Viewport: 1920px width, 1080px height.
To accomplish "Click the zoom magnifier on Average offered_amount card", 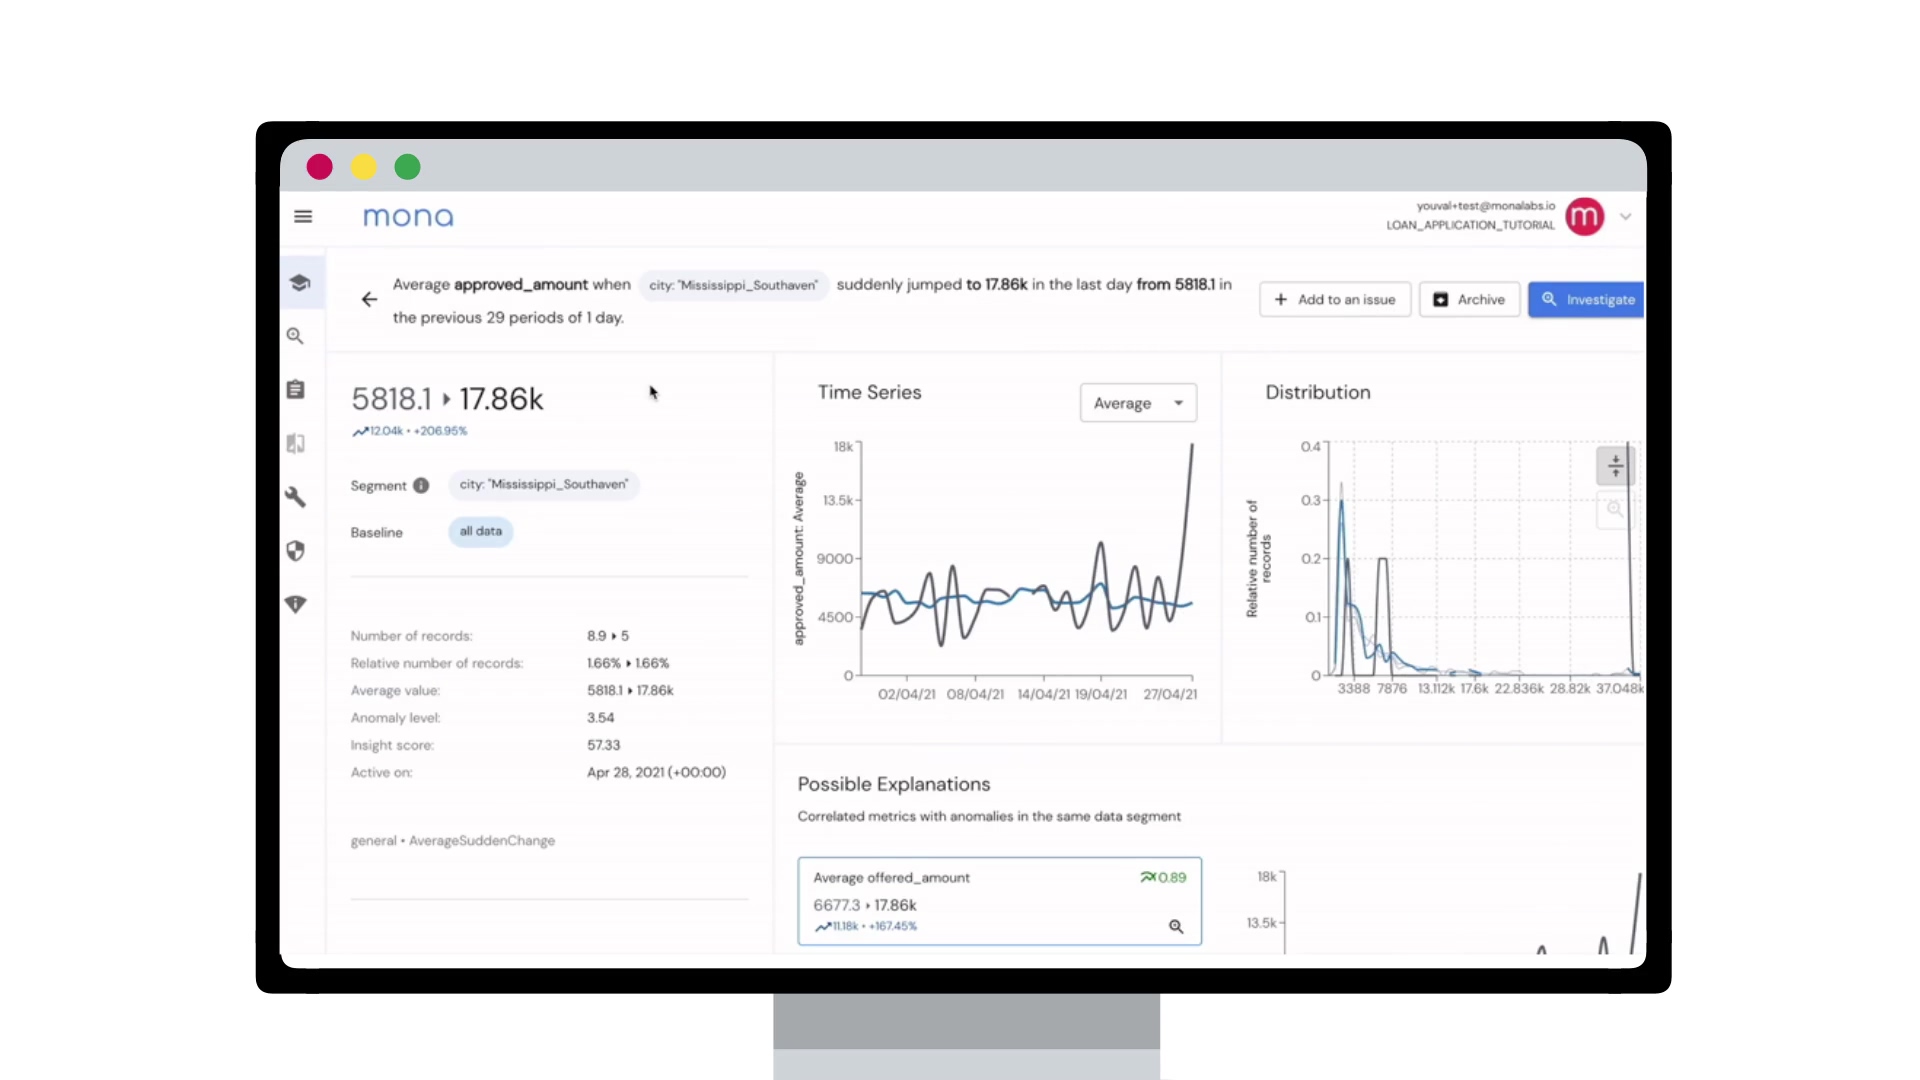I will coord(1175,927).
